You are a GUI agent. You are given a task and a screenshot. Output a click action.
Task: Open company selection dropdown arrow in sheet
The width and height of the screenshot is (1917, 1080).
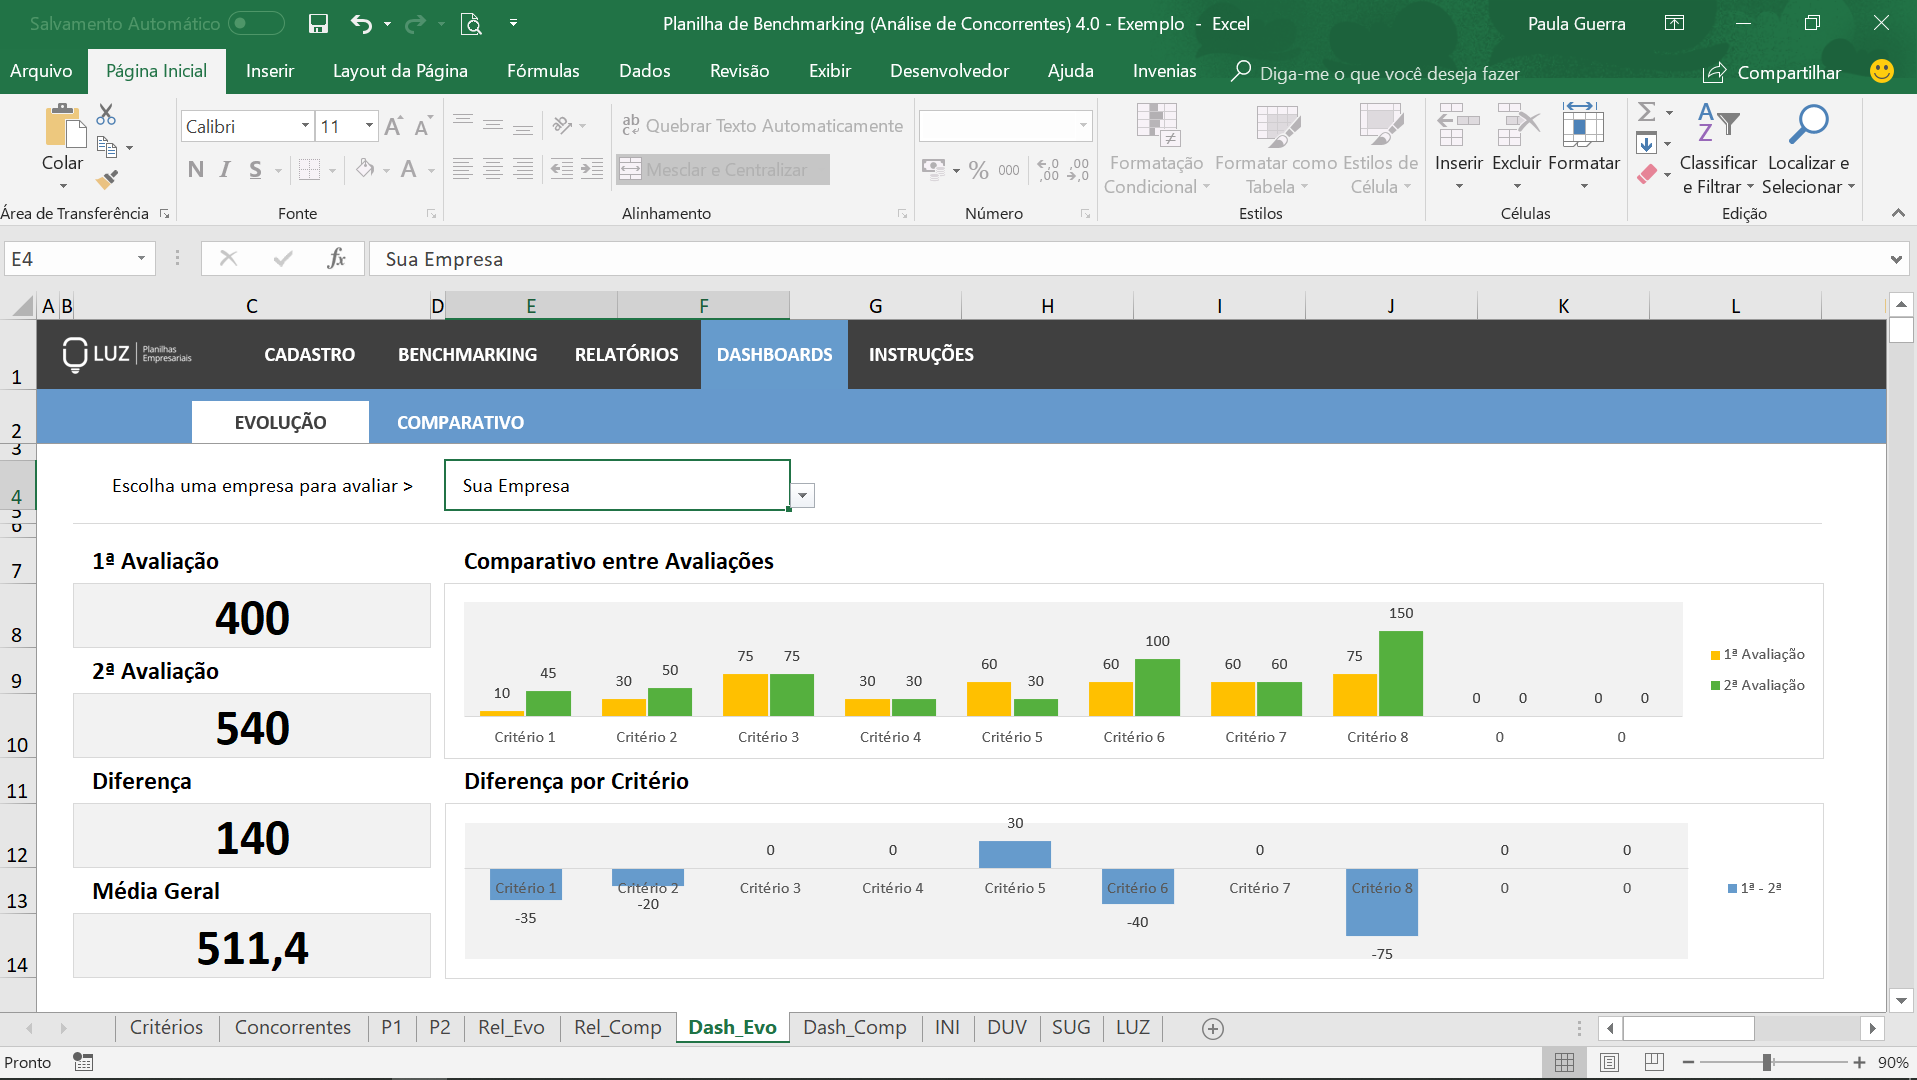(802, 496)
